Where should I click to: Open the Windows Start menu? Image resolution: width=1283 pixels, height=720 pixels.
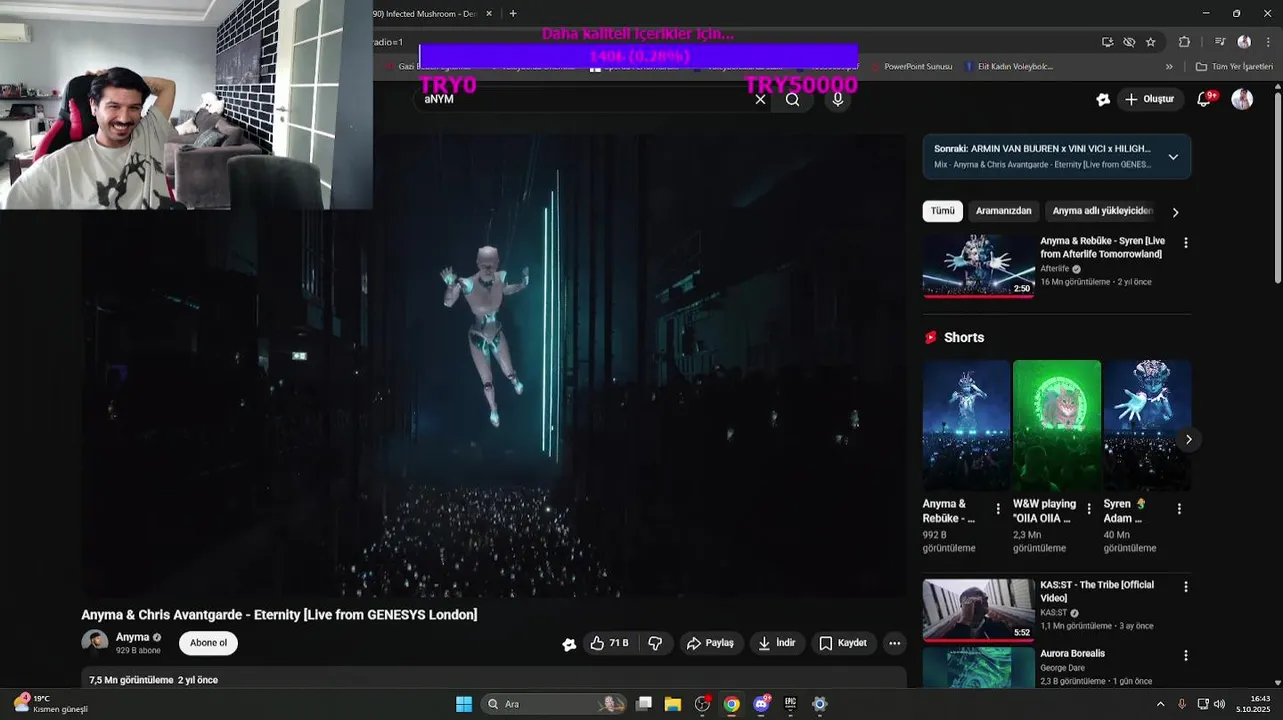point(464,704)
